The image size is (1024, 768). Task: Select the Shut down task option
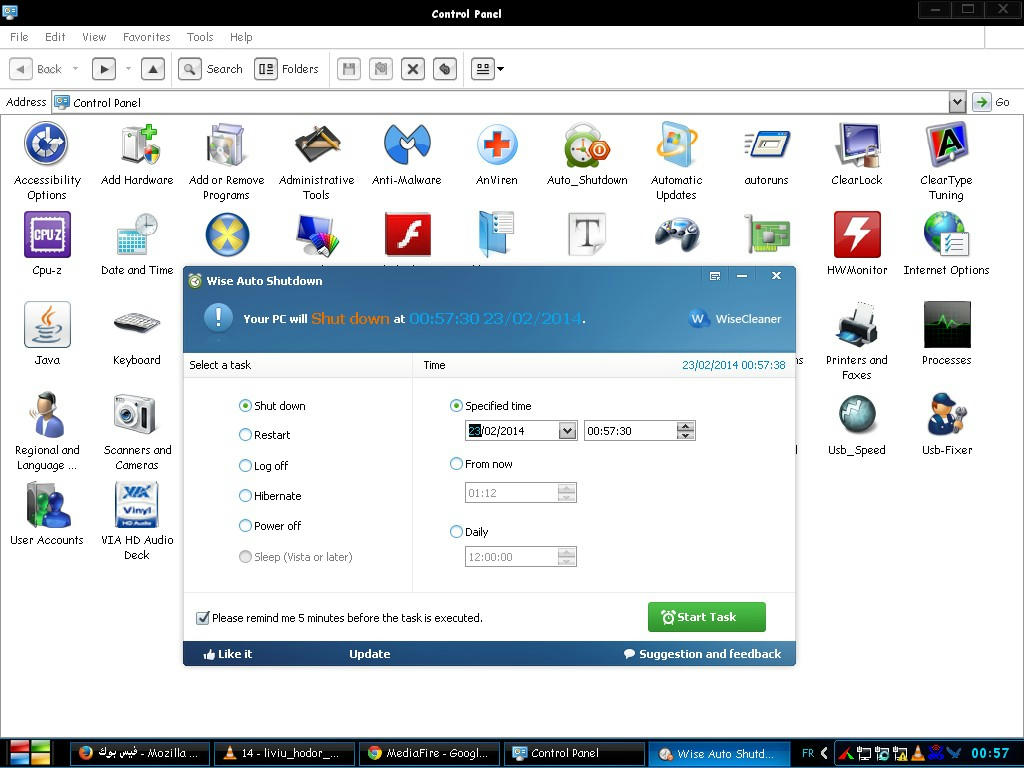(x=245, y=406)
